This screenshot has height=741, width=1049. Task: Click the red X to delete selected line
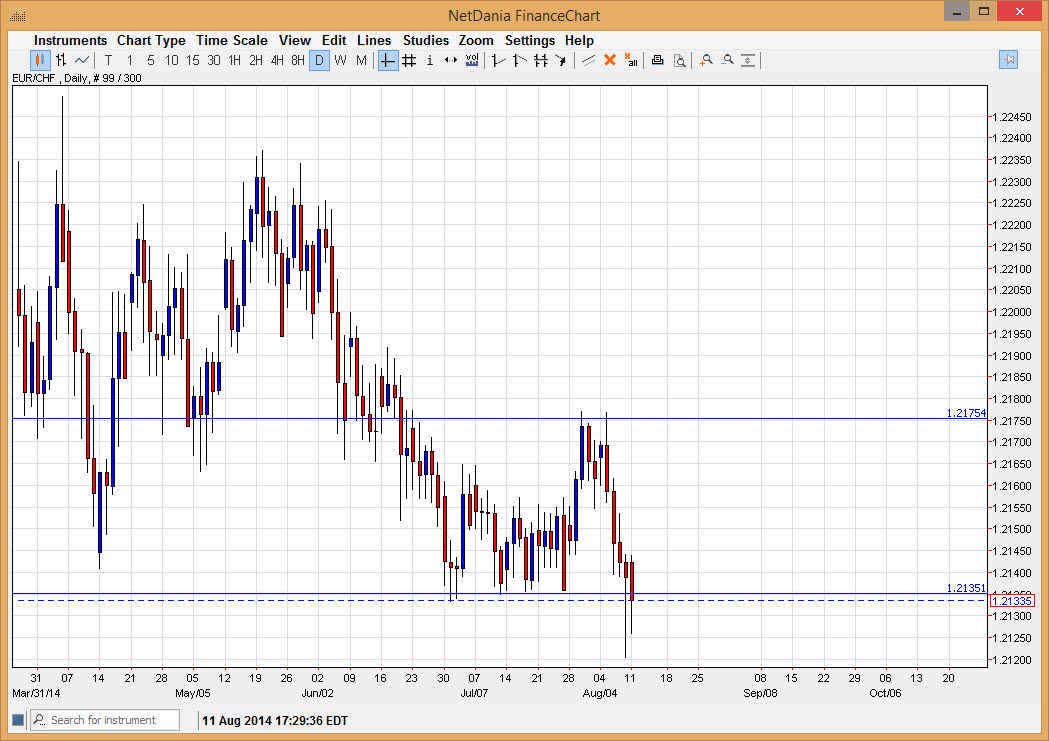point(610,60)
